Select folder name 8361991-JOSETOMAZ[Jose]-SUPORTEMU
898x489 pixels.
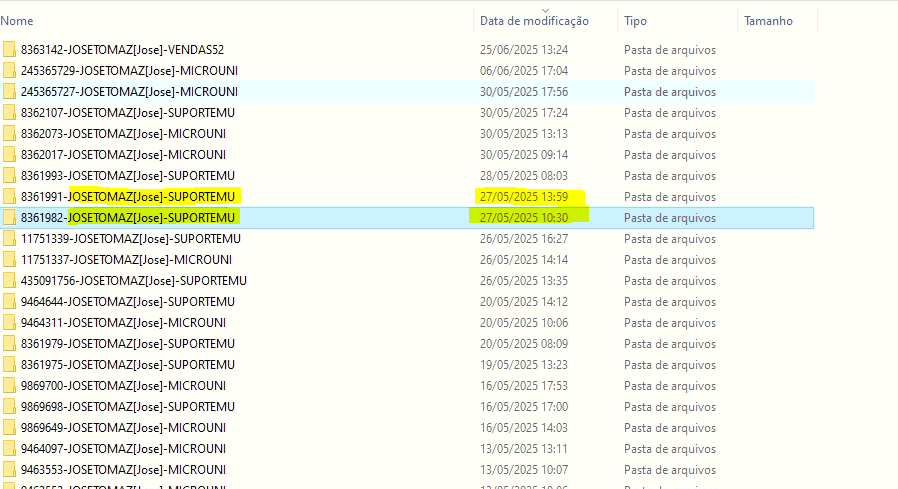128,197
